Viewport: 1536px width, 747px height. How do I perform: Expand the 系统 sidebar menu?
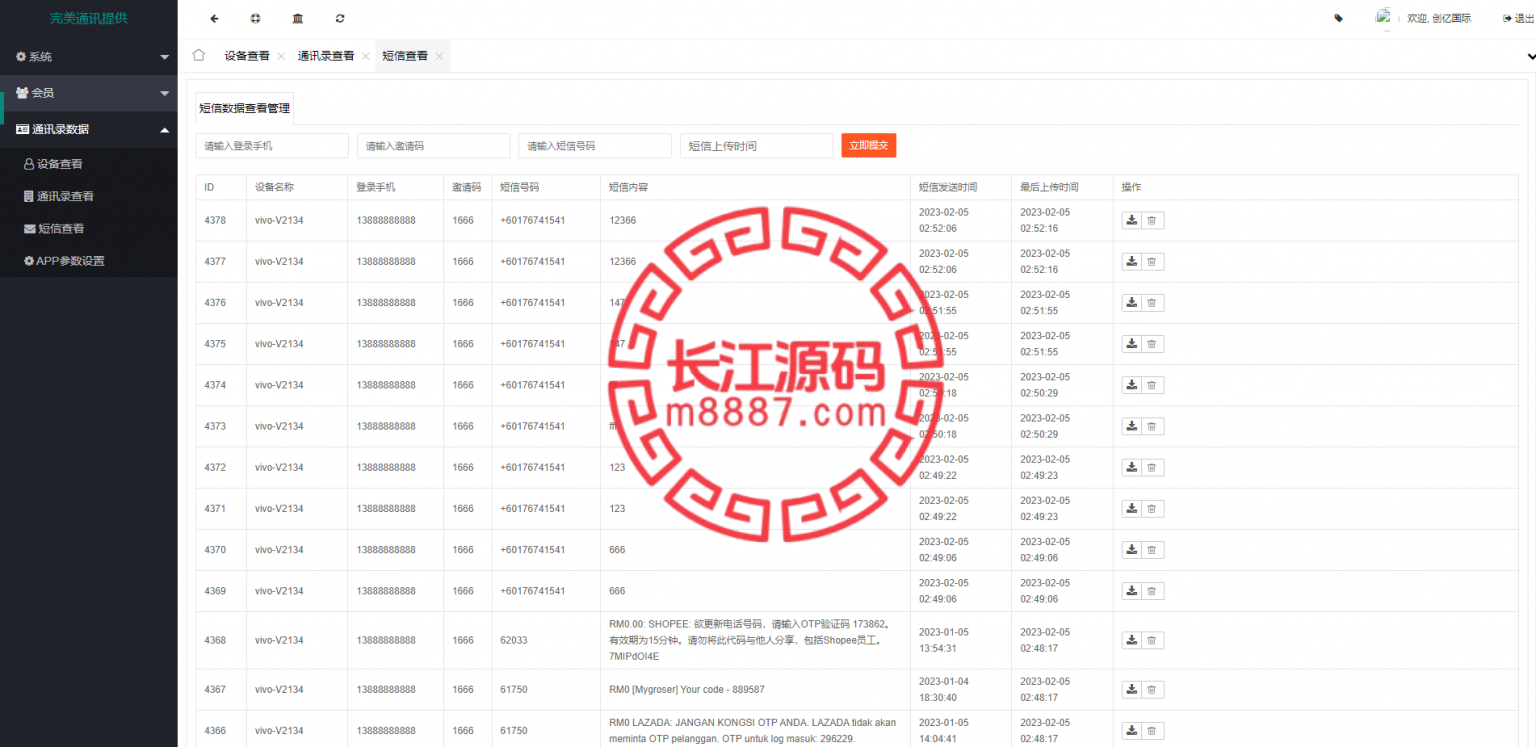tap(89, 57)
